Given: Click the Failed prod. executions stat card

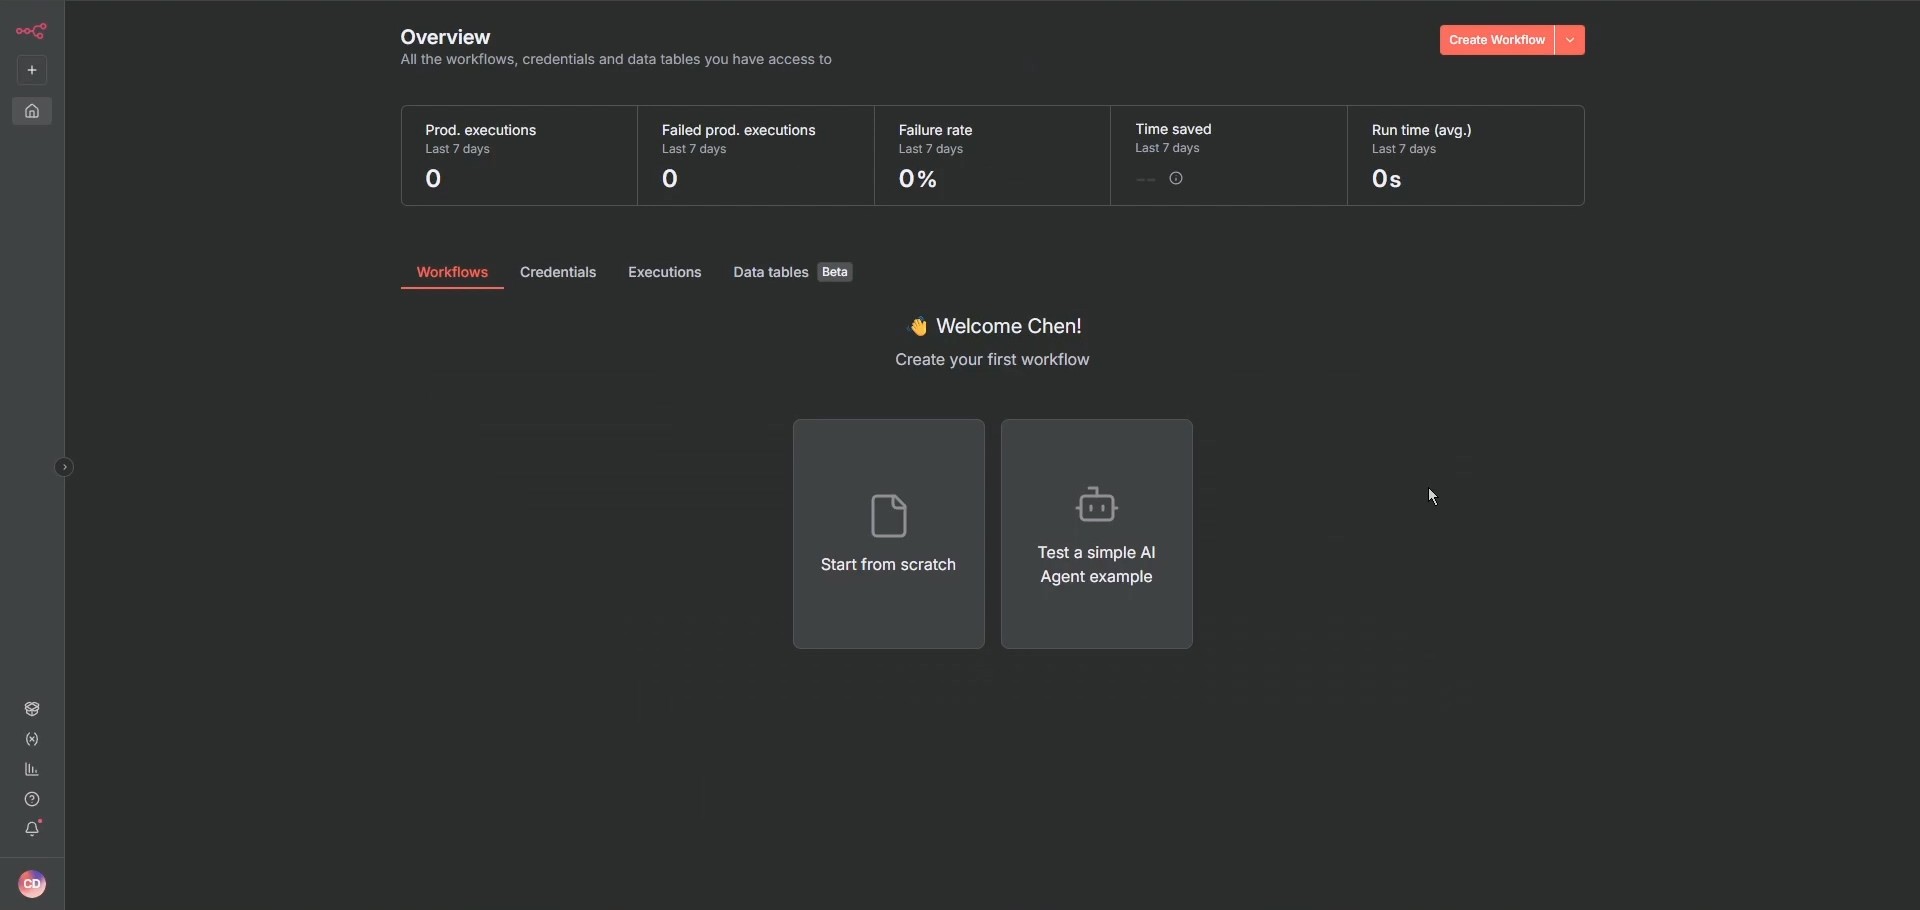Looking at the screenshot, I should [756, 156].
